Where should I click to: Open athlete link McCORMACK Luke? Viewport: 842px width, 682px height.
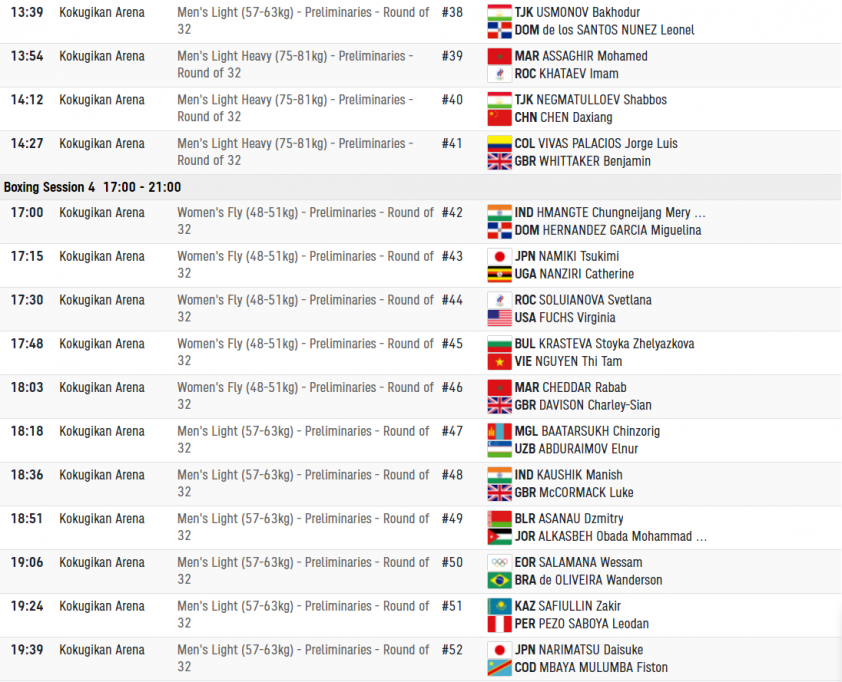click(586, 493)
